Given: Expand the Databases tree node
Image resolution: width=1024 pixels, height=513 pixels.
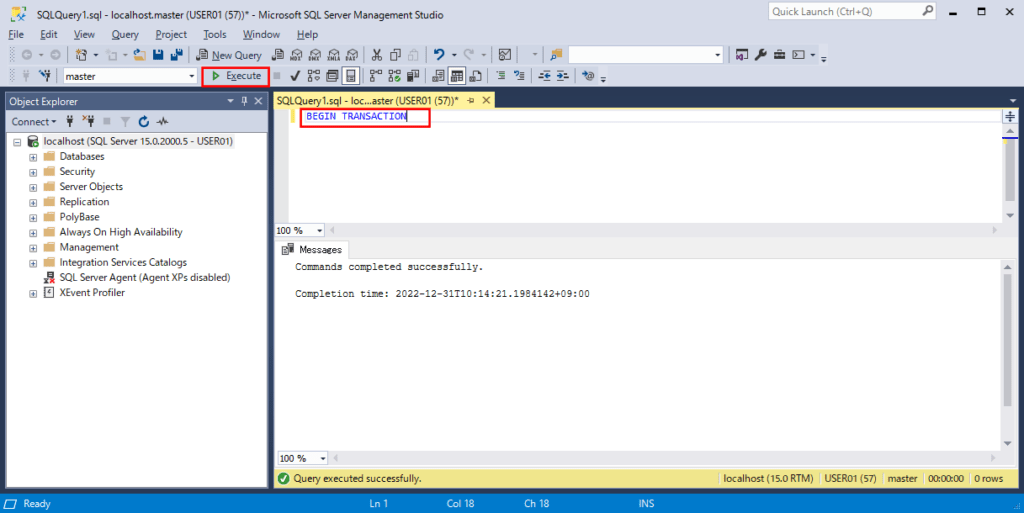Looking at the screenshot, I should click(33, 157).
